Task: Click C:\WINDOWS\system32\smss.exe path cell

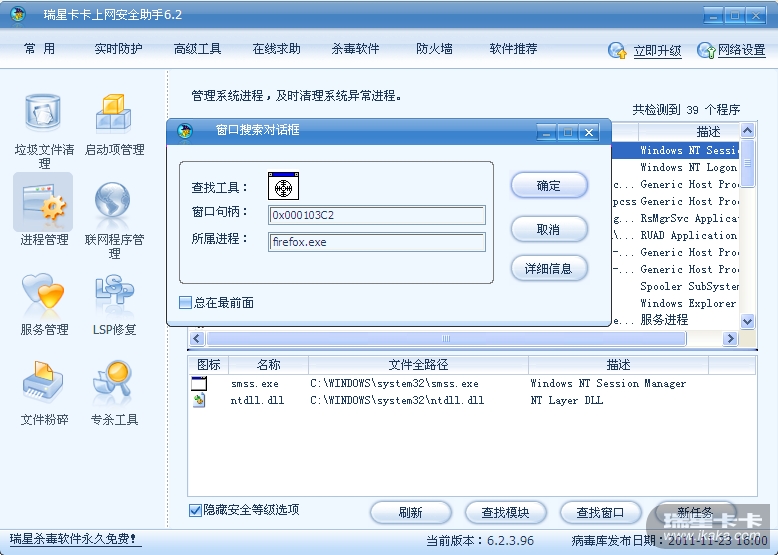Action: point(394,383)
